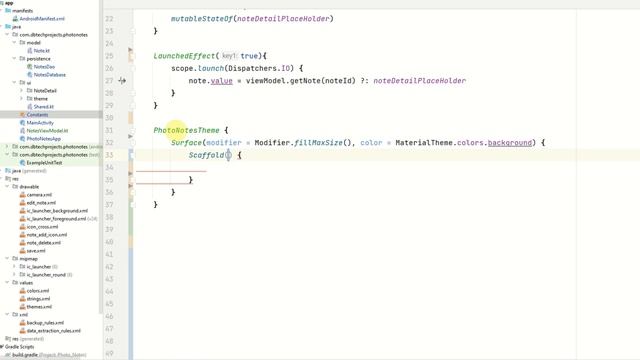Screen dimensions: 640x360
Task: Click the AndroidManifest.xml file icon
Action: click(x=16, y=19)
